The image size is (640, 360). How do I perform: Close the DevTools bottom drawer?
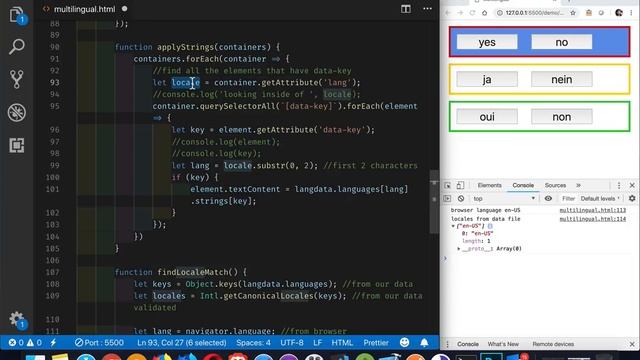pyautogui.click(x=632, y=344)
